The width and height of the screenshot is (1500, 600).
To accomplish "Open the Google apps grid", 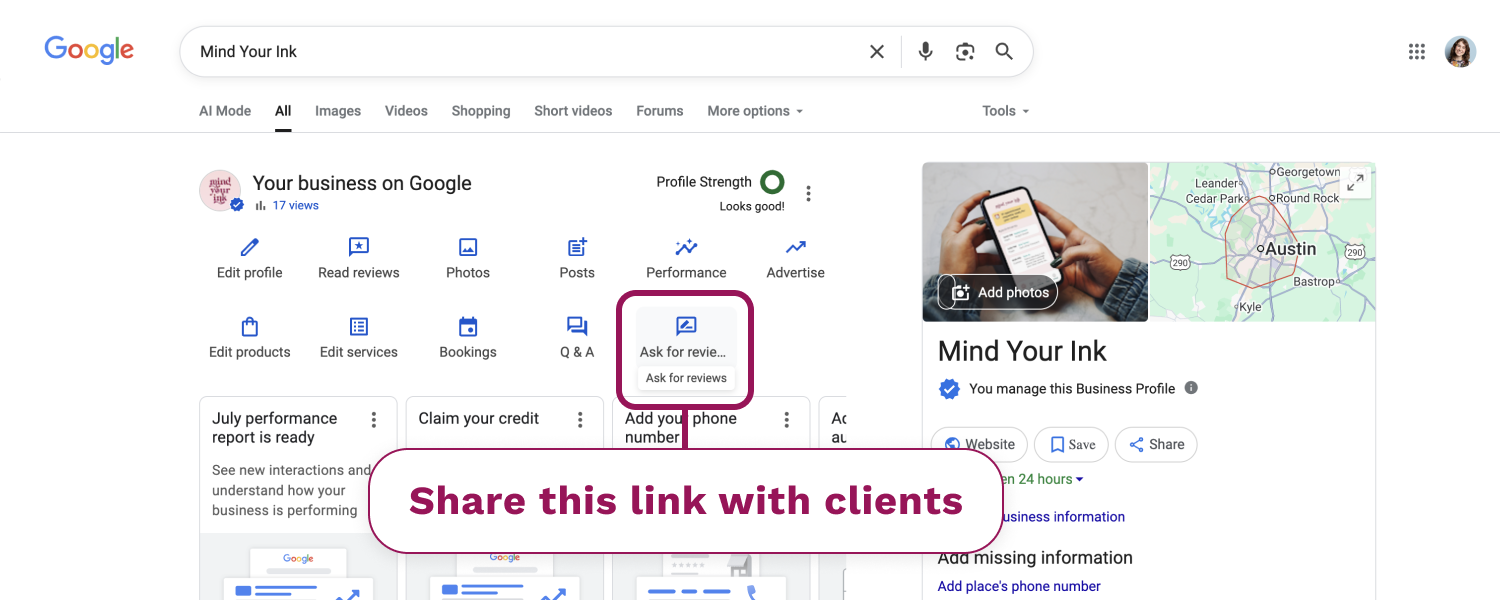I will tap(1417, 52).
